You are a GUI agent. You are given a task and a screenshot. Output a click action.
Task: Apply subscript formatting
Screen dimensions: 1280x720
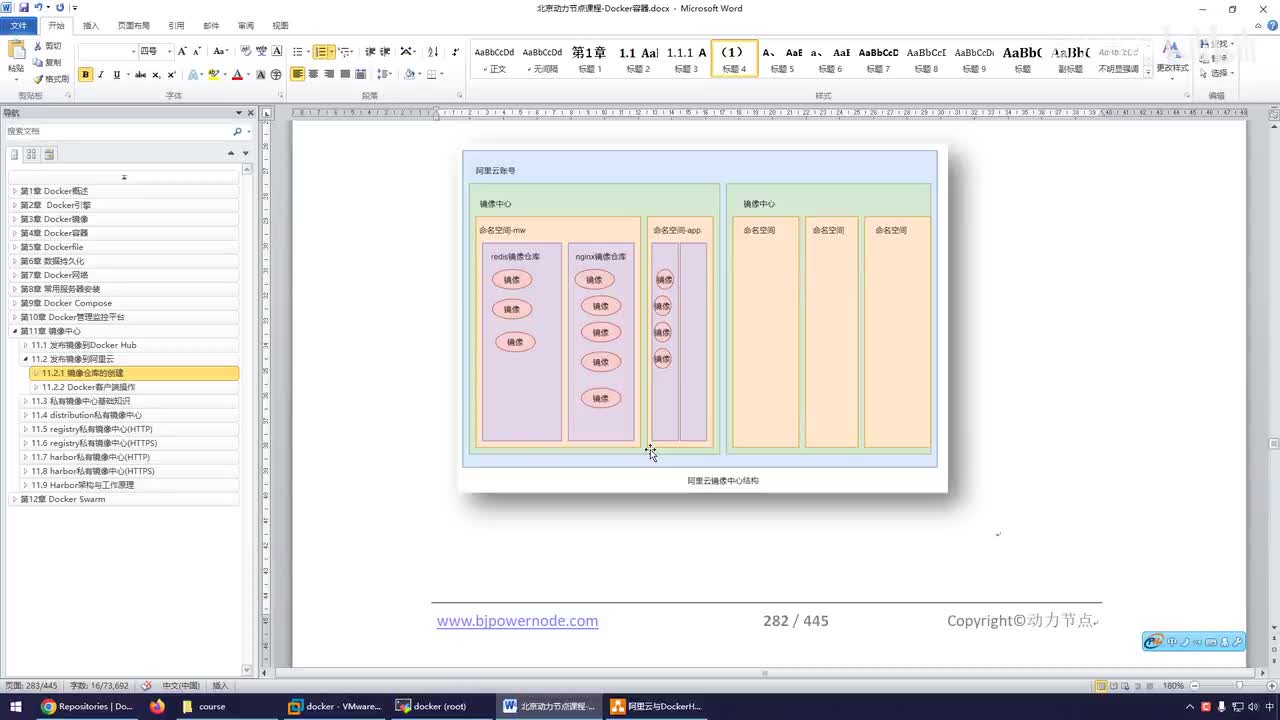(x=156, y=74)
